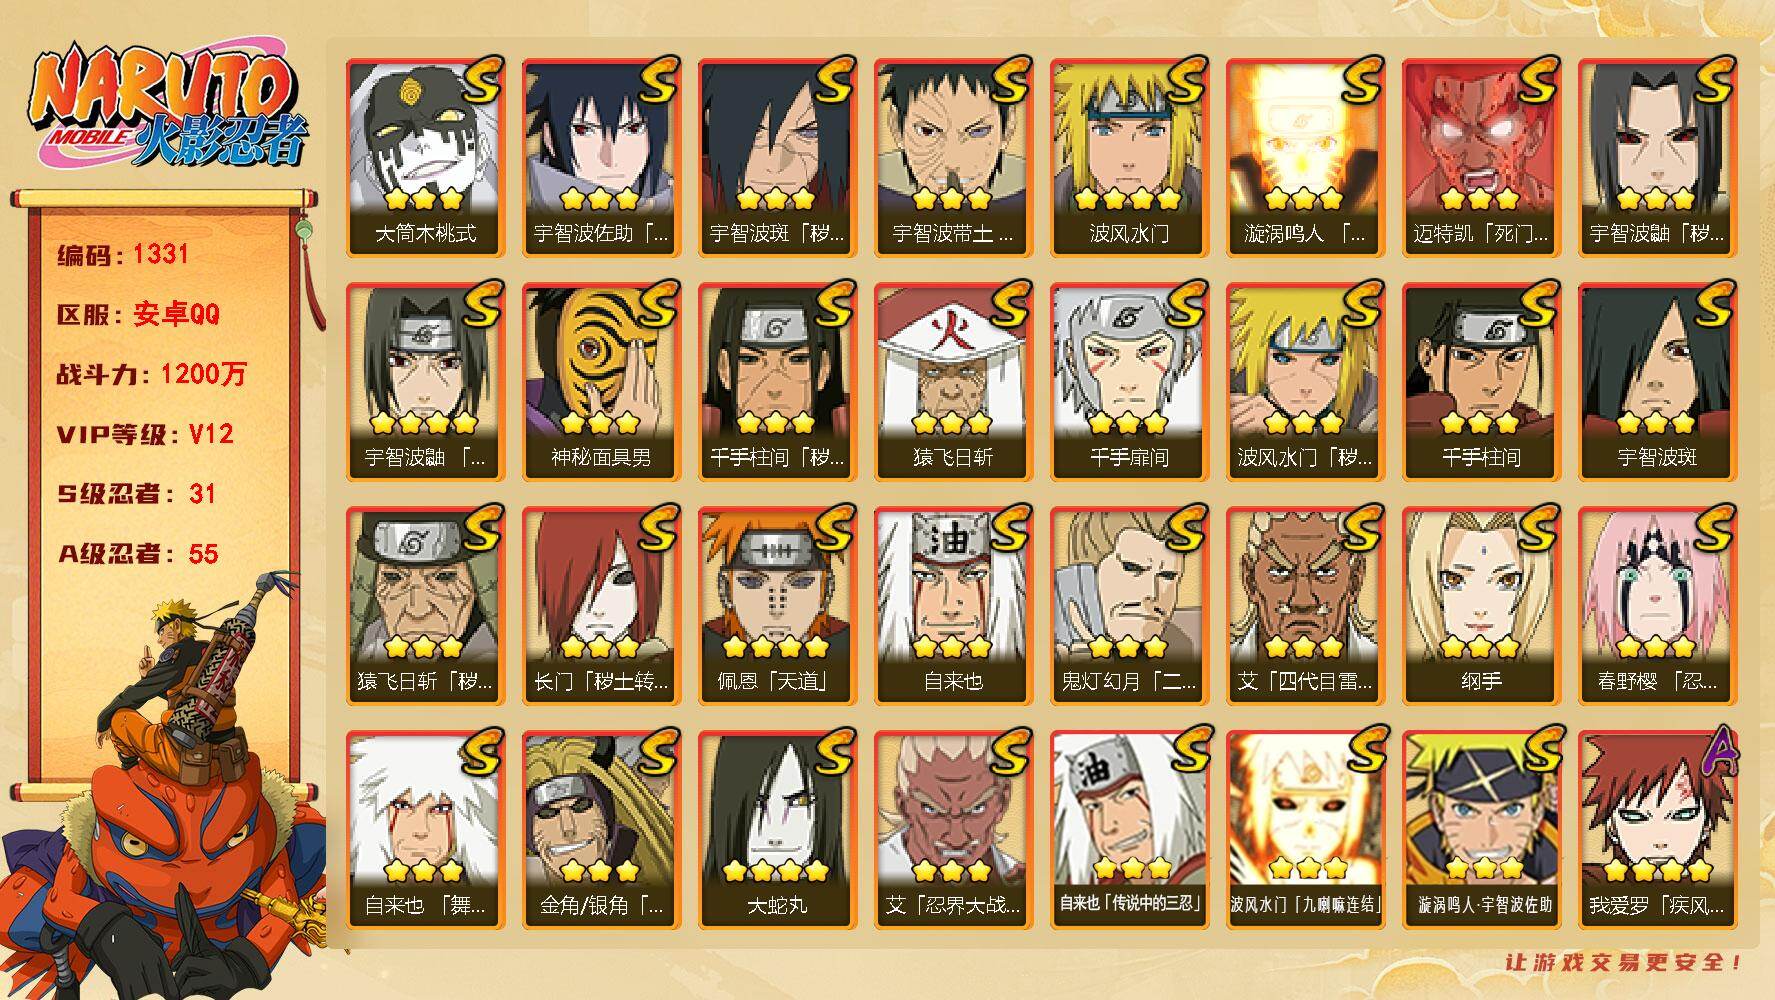This screenshot has height=1000, width=1775.
Task: Select the 大筒木桃式 ninja card
Action: 425,158
